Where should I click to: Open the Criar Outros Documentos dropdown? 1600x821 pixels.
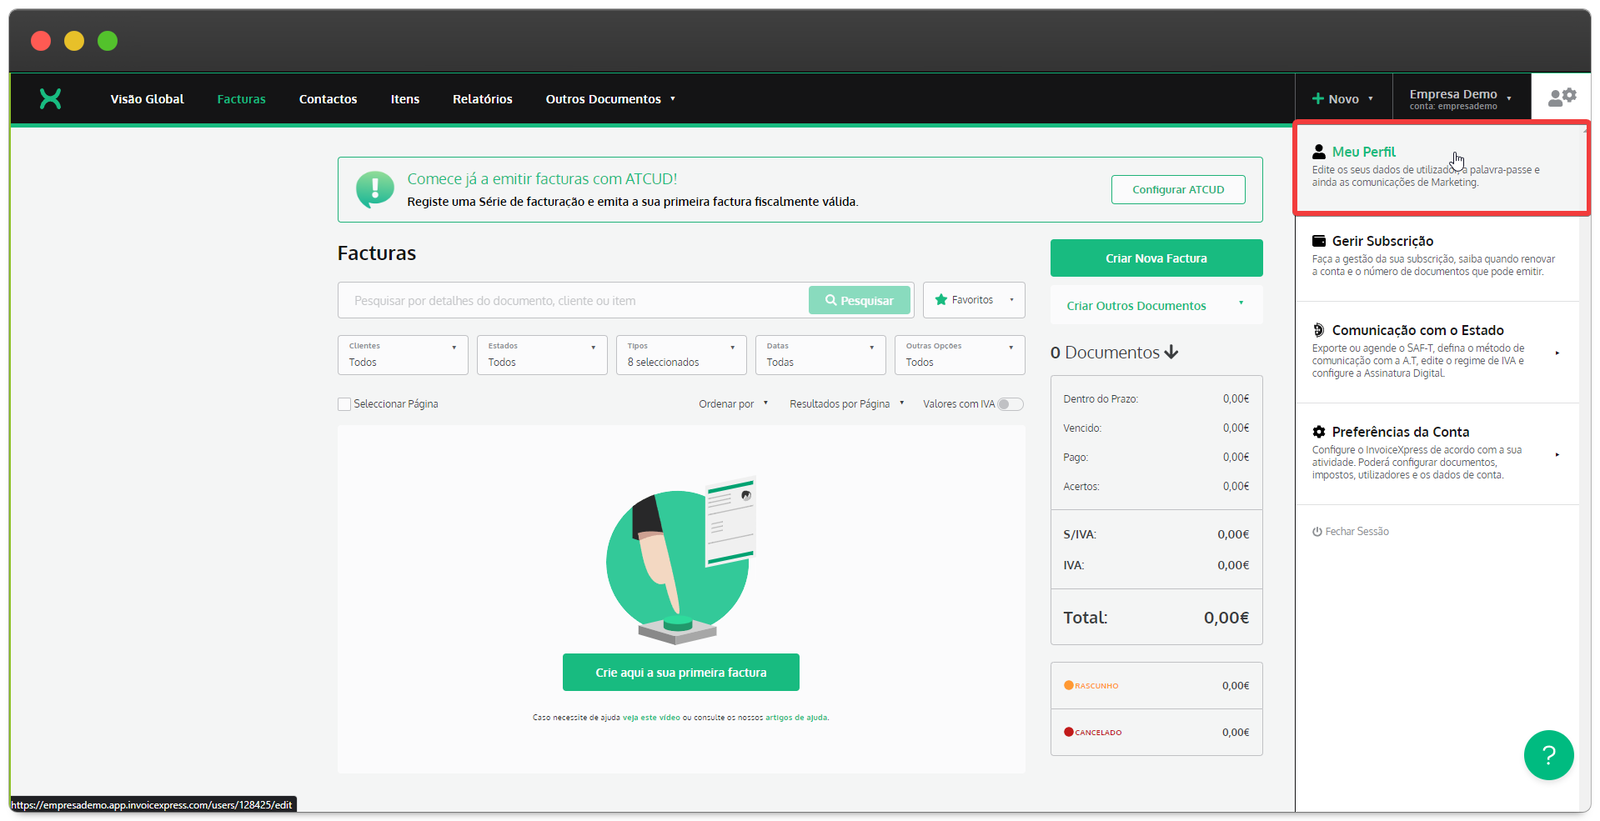coord(1156,306)
